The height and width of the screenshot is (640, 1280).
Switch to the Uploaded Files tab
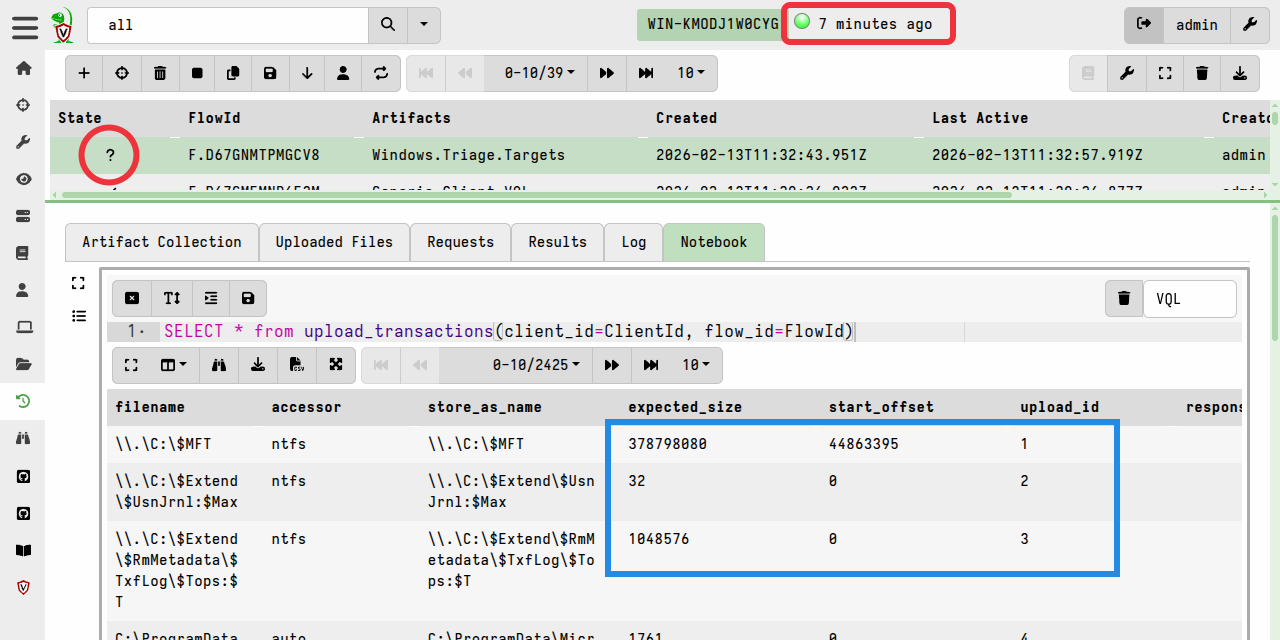coord(334,242)
